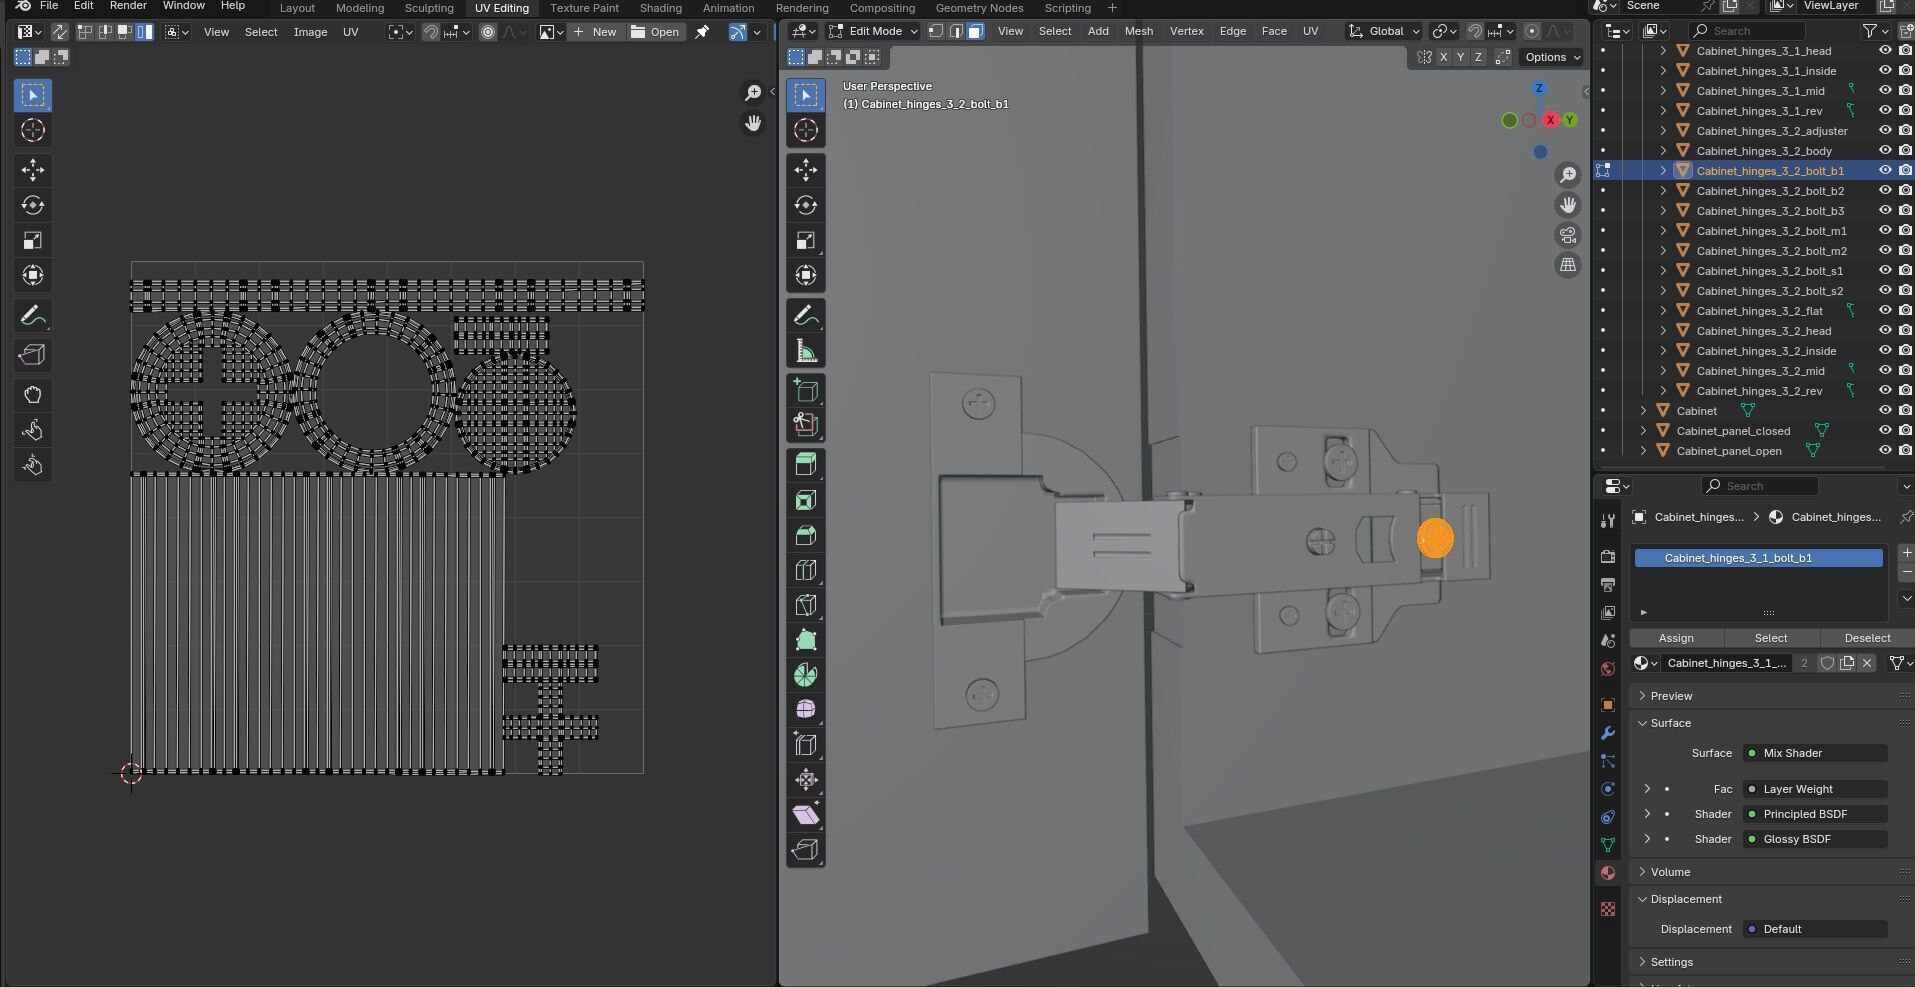Select the Extrude Region tool
The image size is (1915, 987).
[x=806, y=464]
